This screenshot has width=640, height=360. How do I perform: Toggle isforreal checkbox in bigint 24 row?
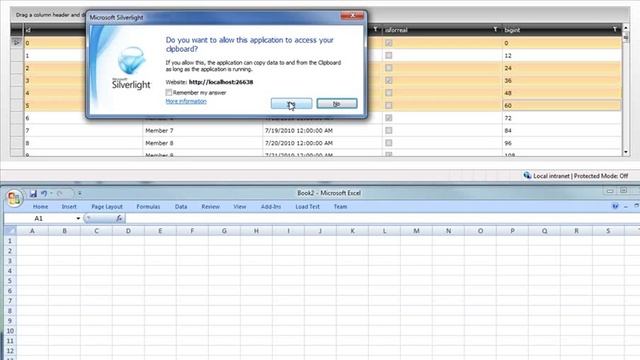tap(389, 68)
